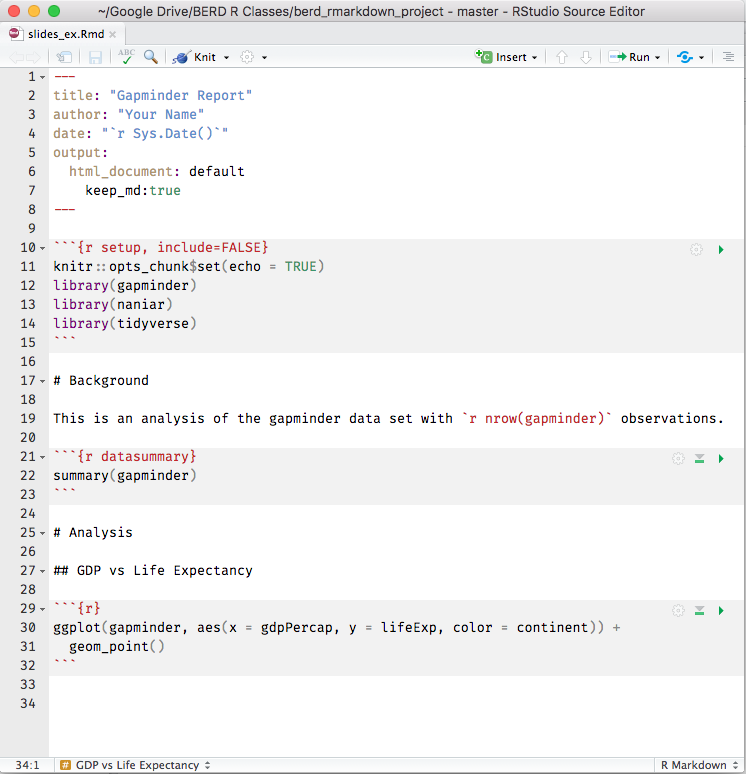
Task: Go to next chunk arrow
Action: [586, 57]
